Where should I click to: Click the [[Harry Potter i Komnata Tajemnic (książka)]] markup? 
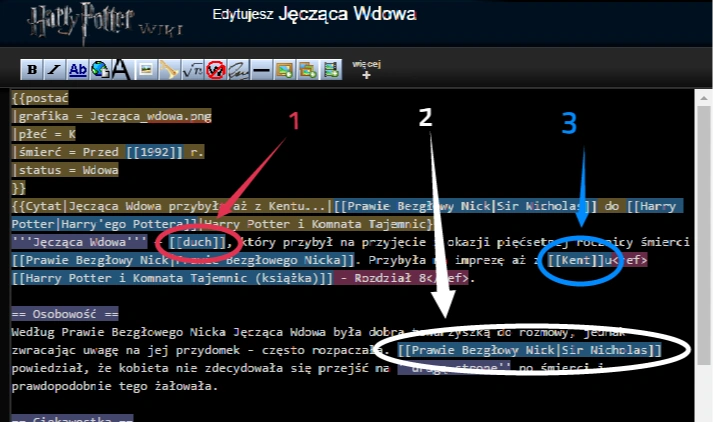click(x=172, y=278)
